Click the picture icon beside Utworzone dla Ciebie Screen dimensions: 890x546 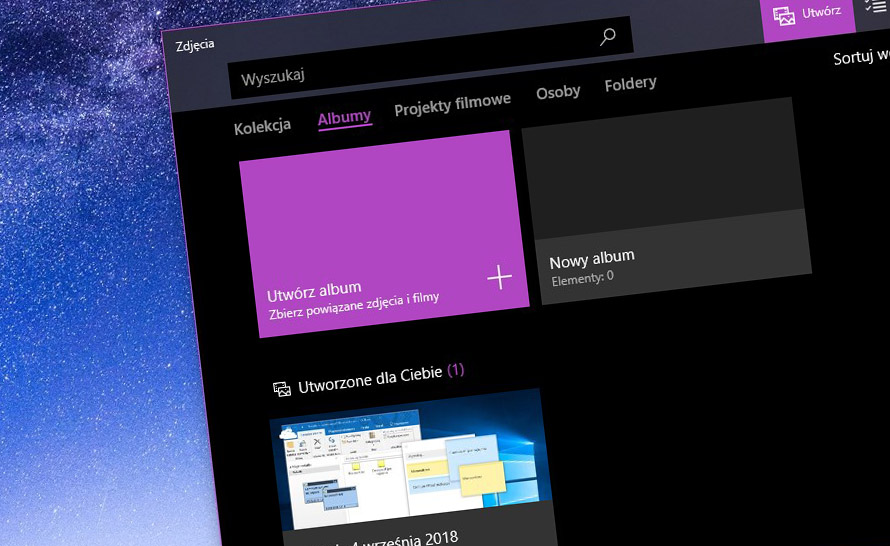(282, 389)
